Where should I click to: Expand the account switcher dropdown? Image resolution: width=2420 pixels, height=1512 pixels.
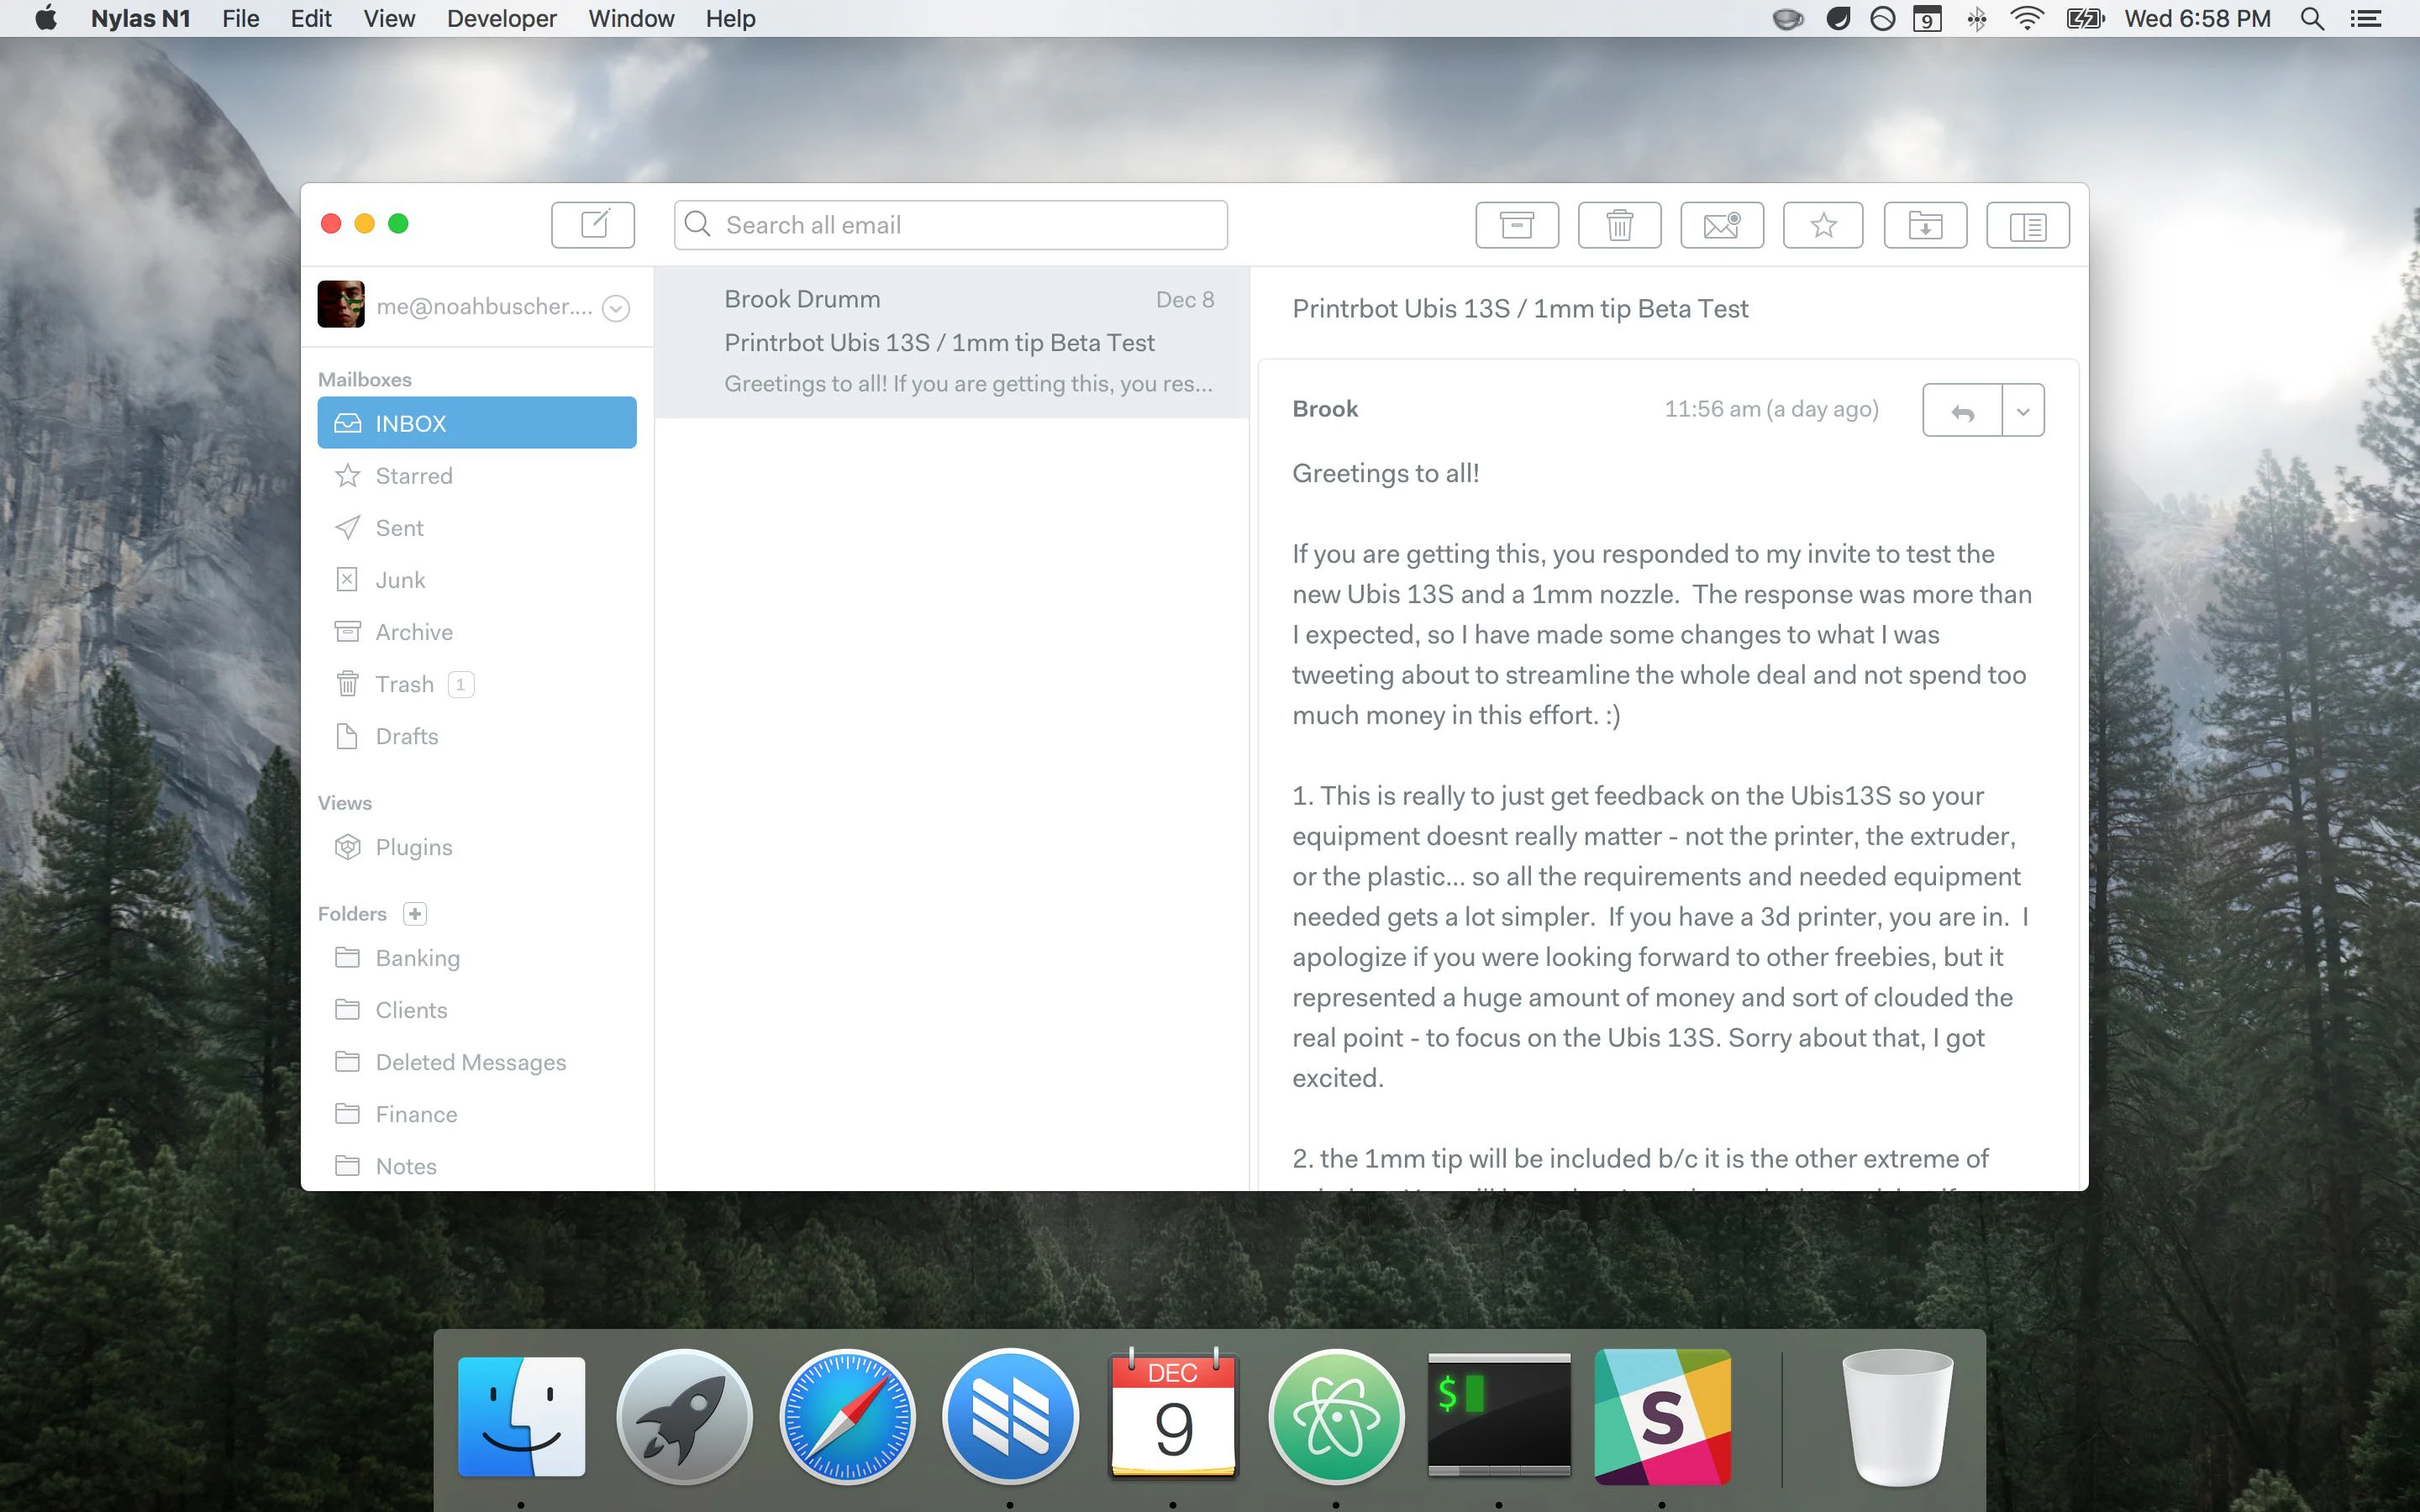click(616, 308)
